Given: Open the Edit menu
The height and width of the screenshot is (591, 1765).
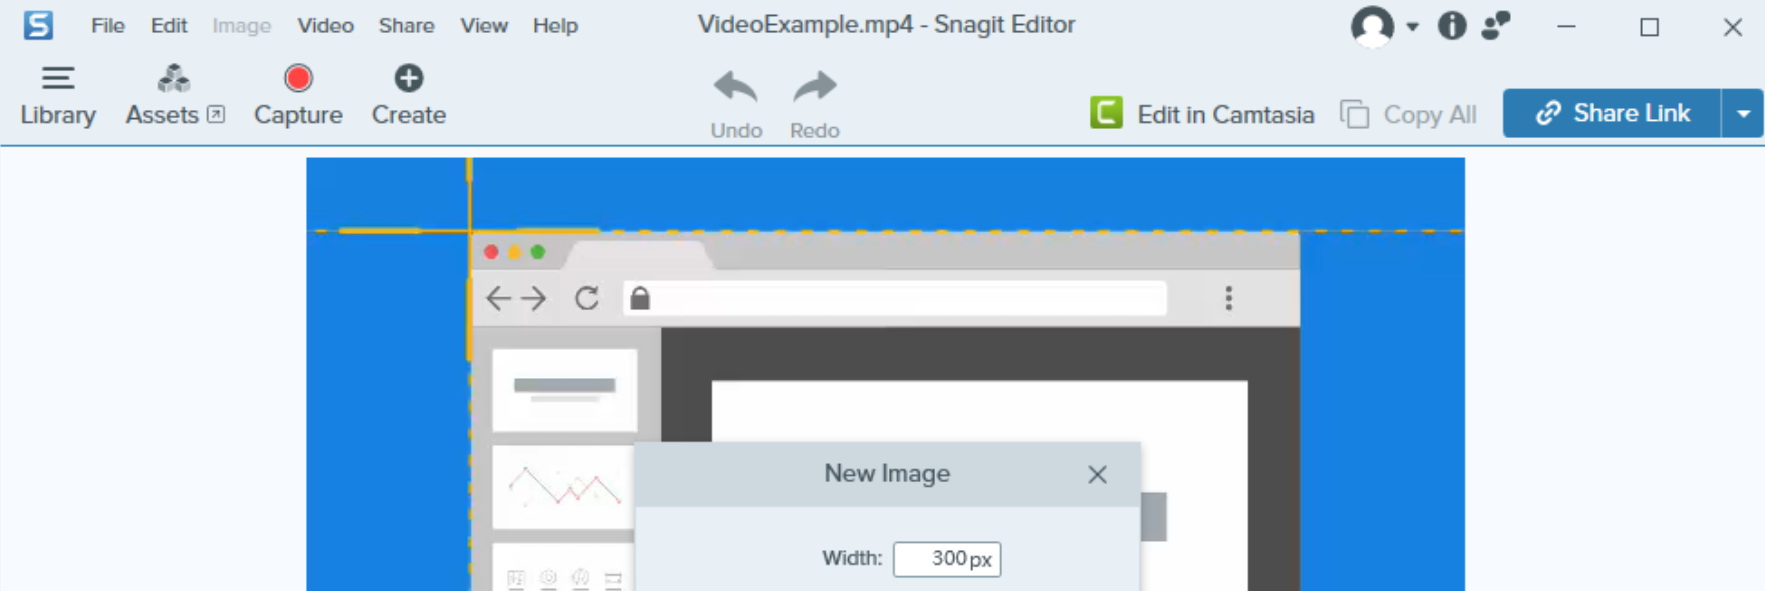Looking at the screenshot, I should [x=169, y=26].
